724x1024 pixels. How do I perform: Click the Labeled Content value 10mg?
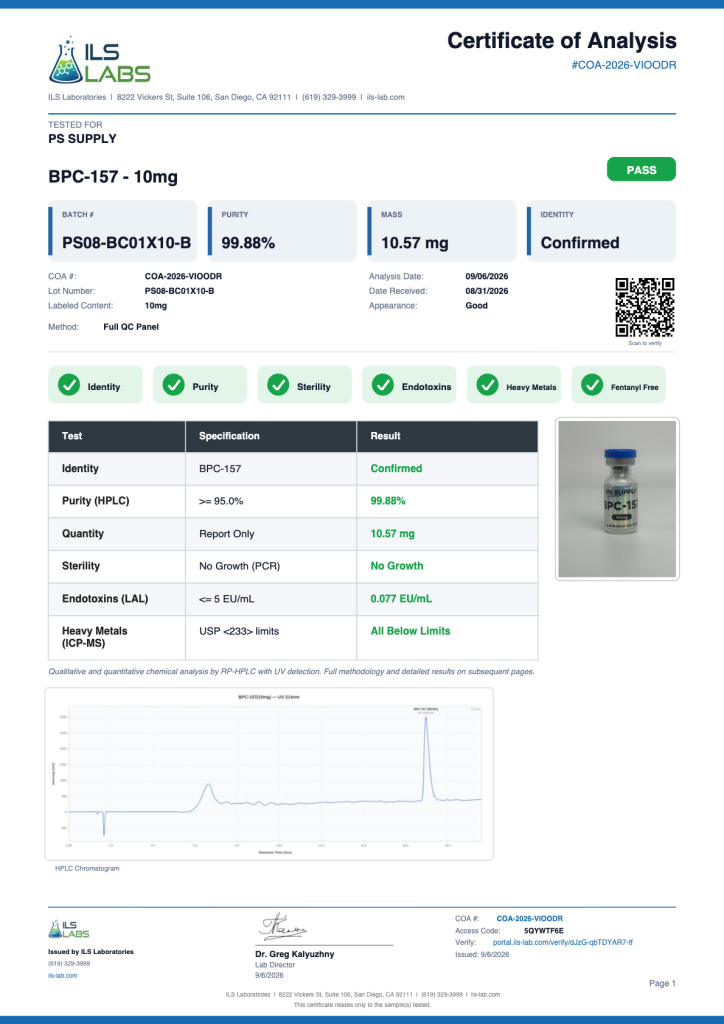[155, 306]
